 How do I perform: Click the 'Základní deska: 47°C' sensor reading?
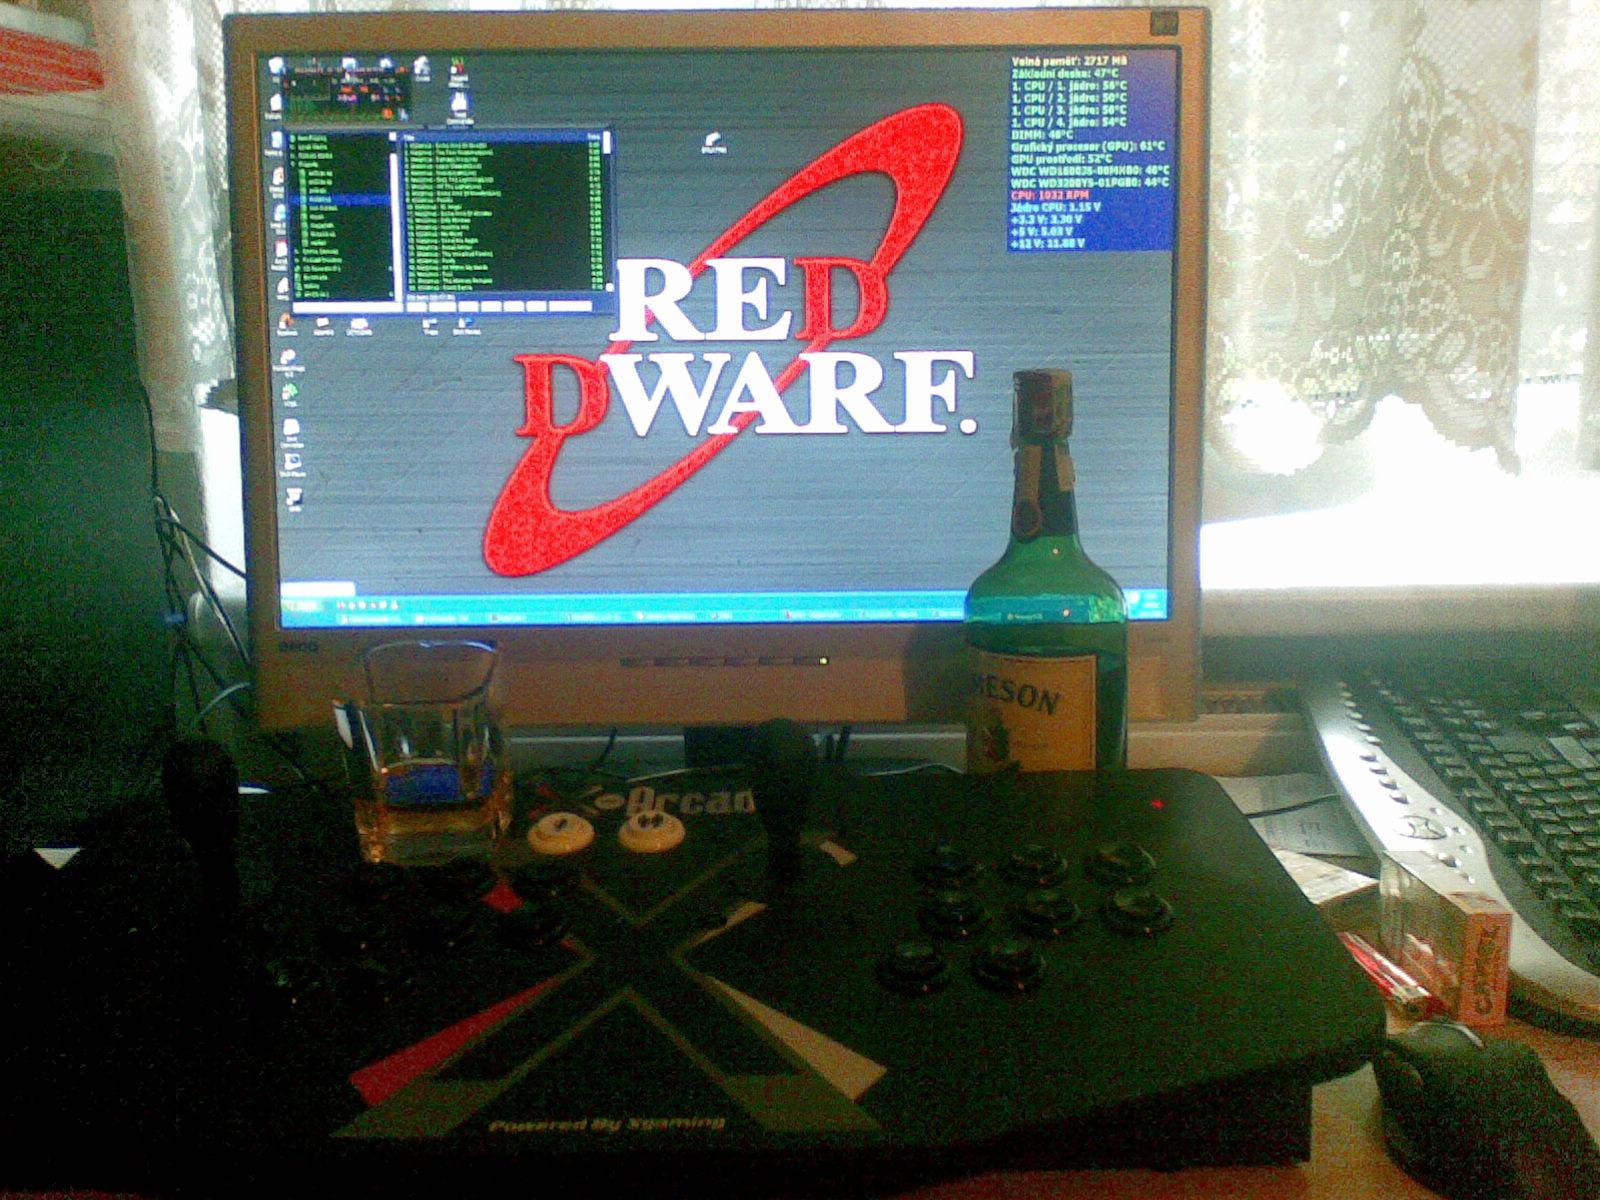(1066, 74)
